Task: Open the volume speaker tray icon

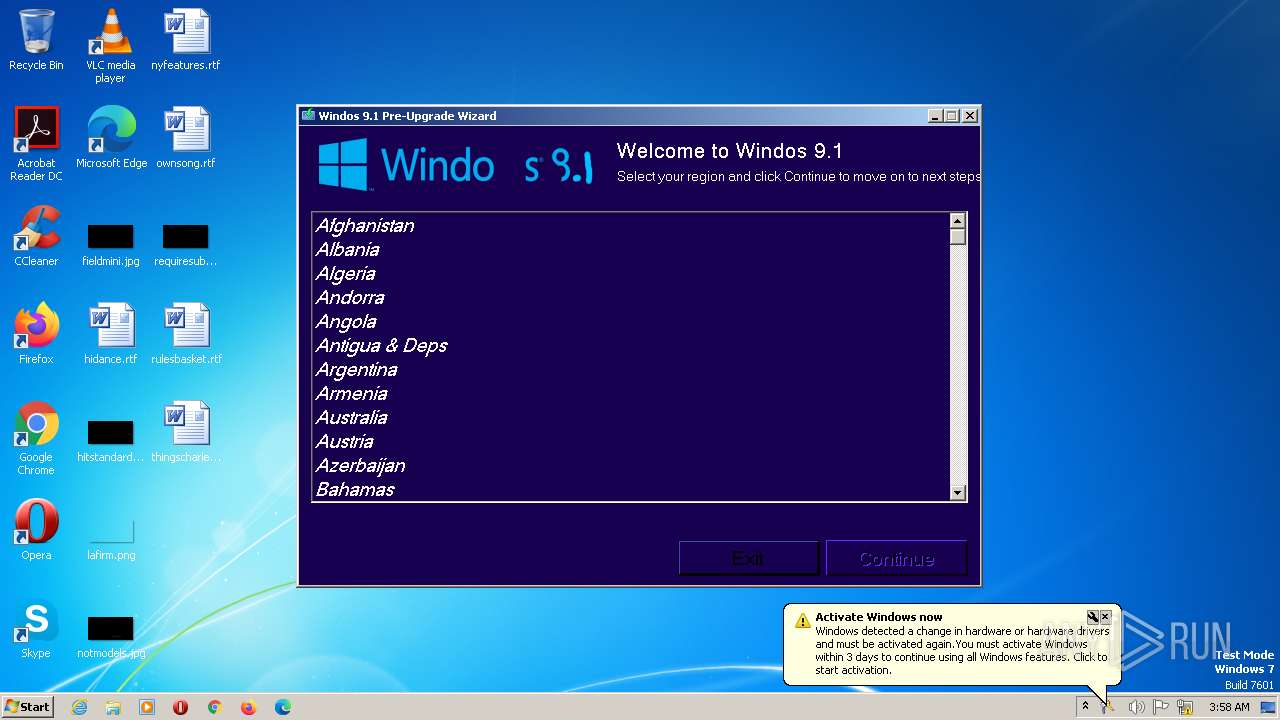Action: coord(1136,707)
